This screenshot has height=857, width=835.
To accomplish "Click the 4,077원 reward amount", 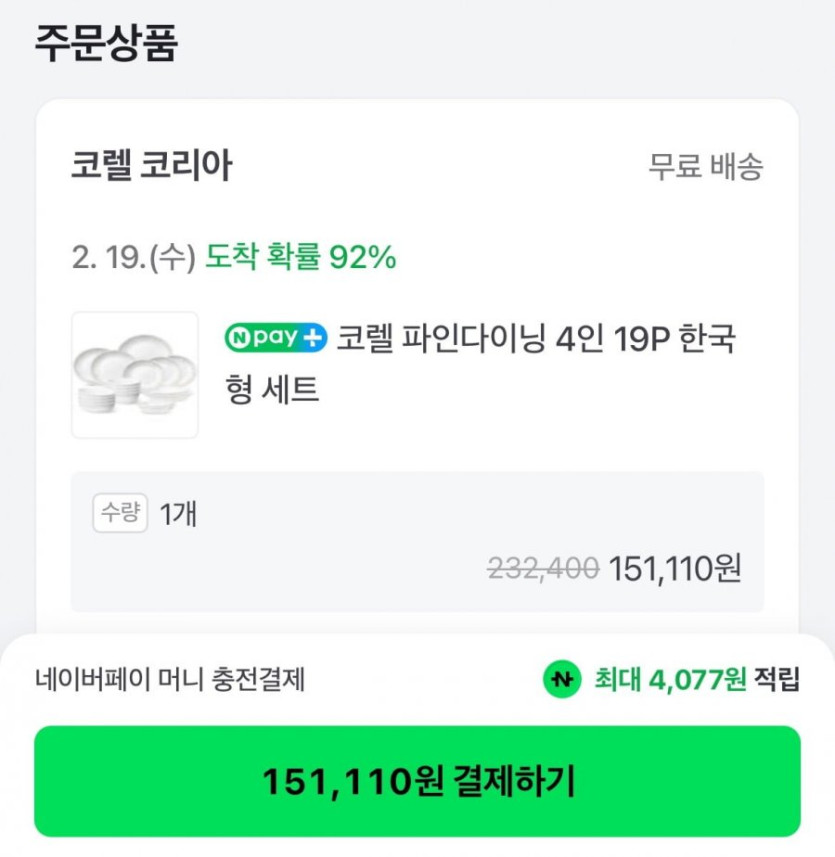I will [x=697, y=680].
